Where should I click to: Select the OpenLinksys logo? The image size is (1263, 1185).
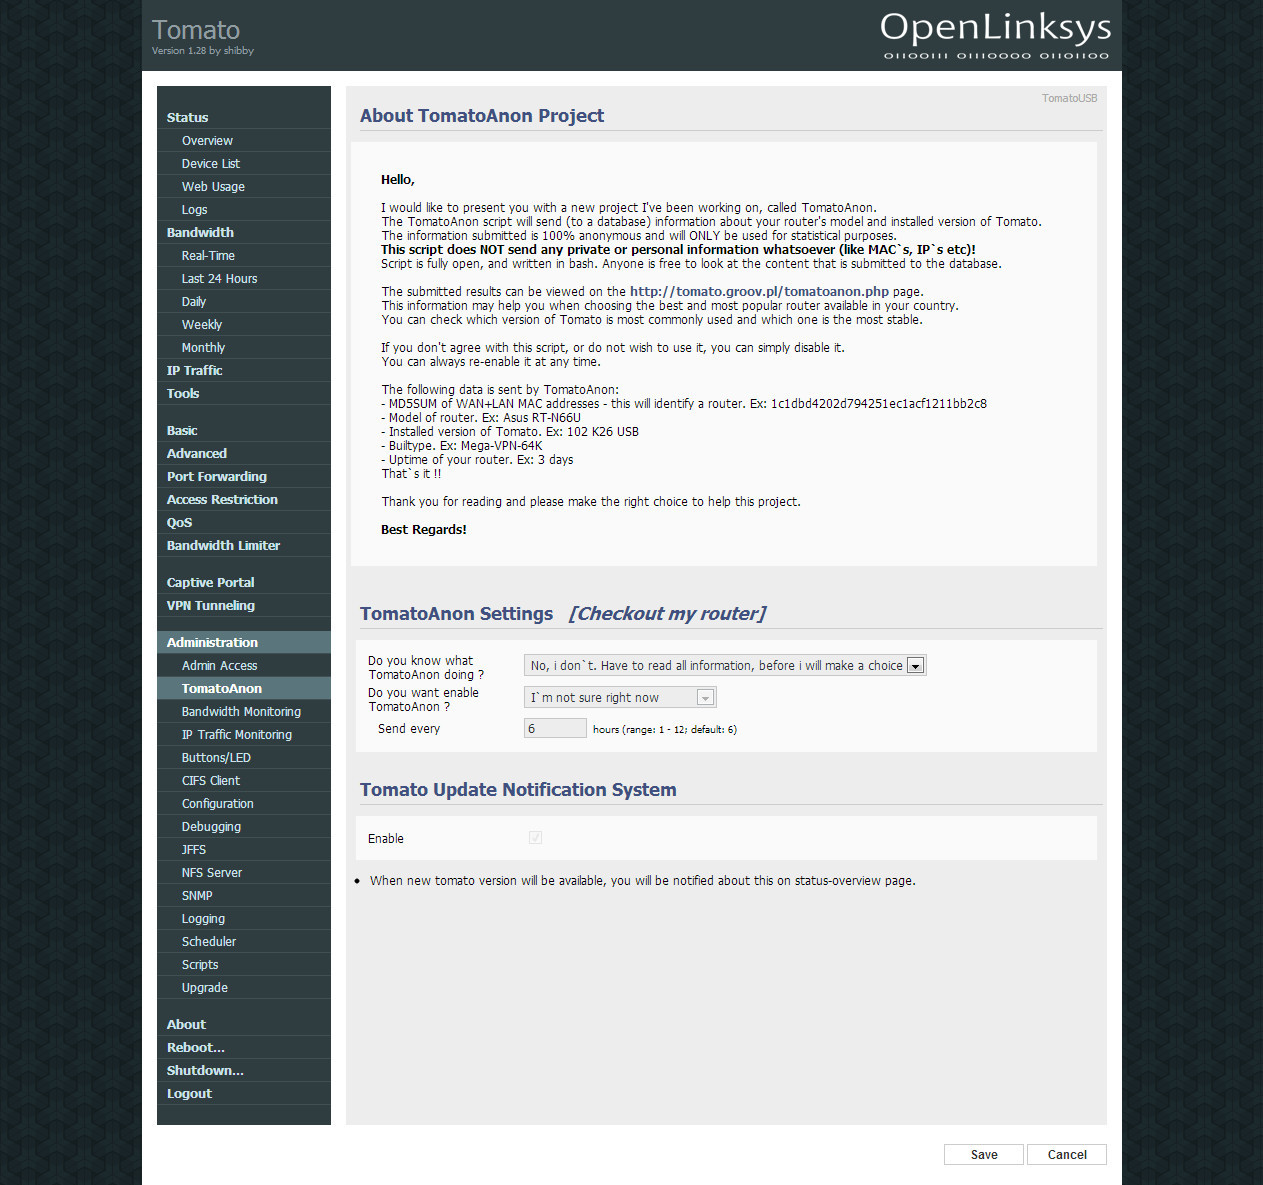pyautogui.click(x=996, y=35)
